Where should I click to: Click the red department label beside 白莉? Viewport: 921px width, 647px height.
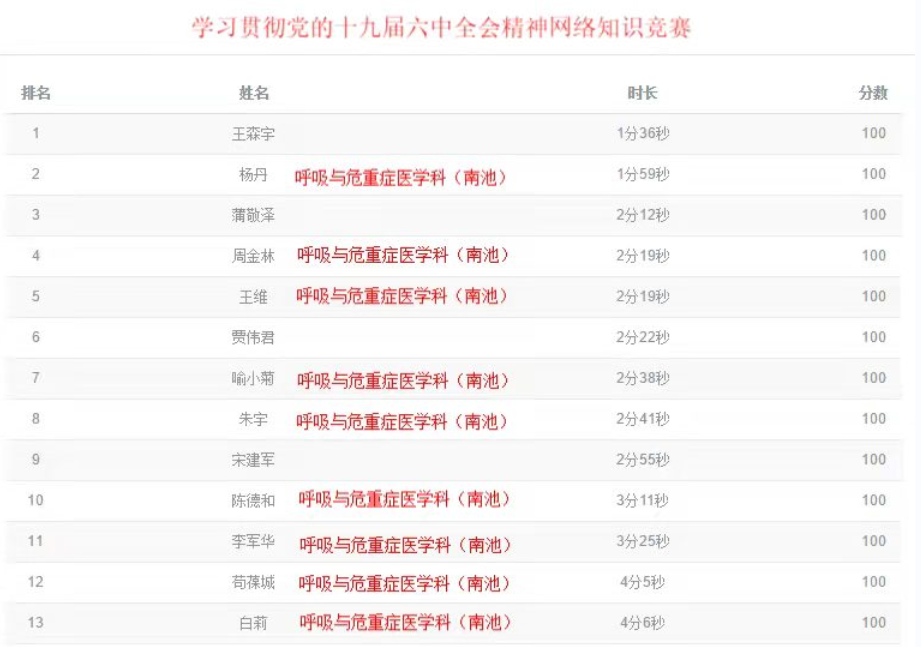(x=405, y=622)
